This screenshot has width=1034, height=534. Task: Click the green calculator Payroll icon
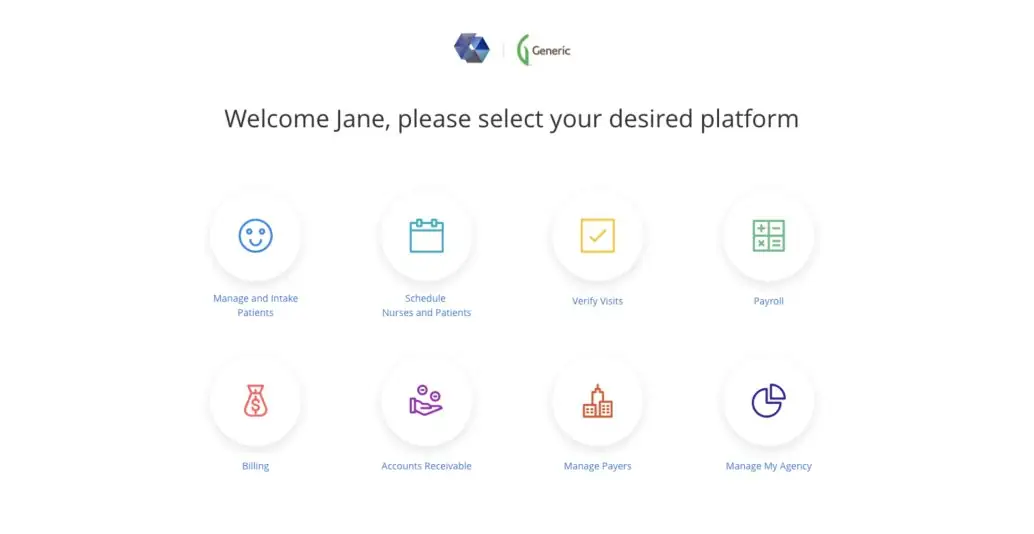click(768, 236)
